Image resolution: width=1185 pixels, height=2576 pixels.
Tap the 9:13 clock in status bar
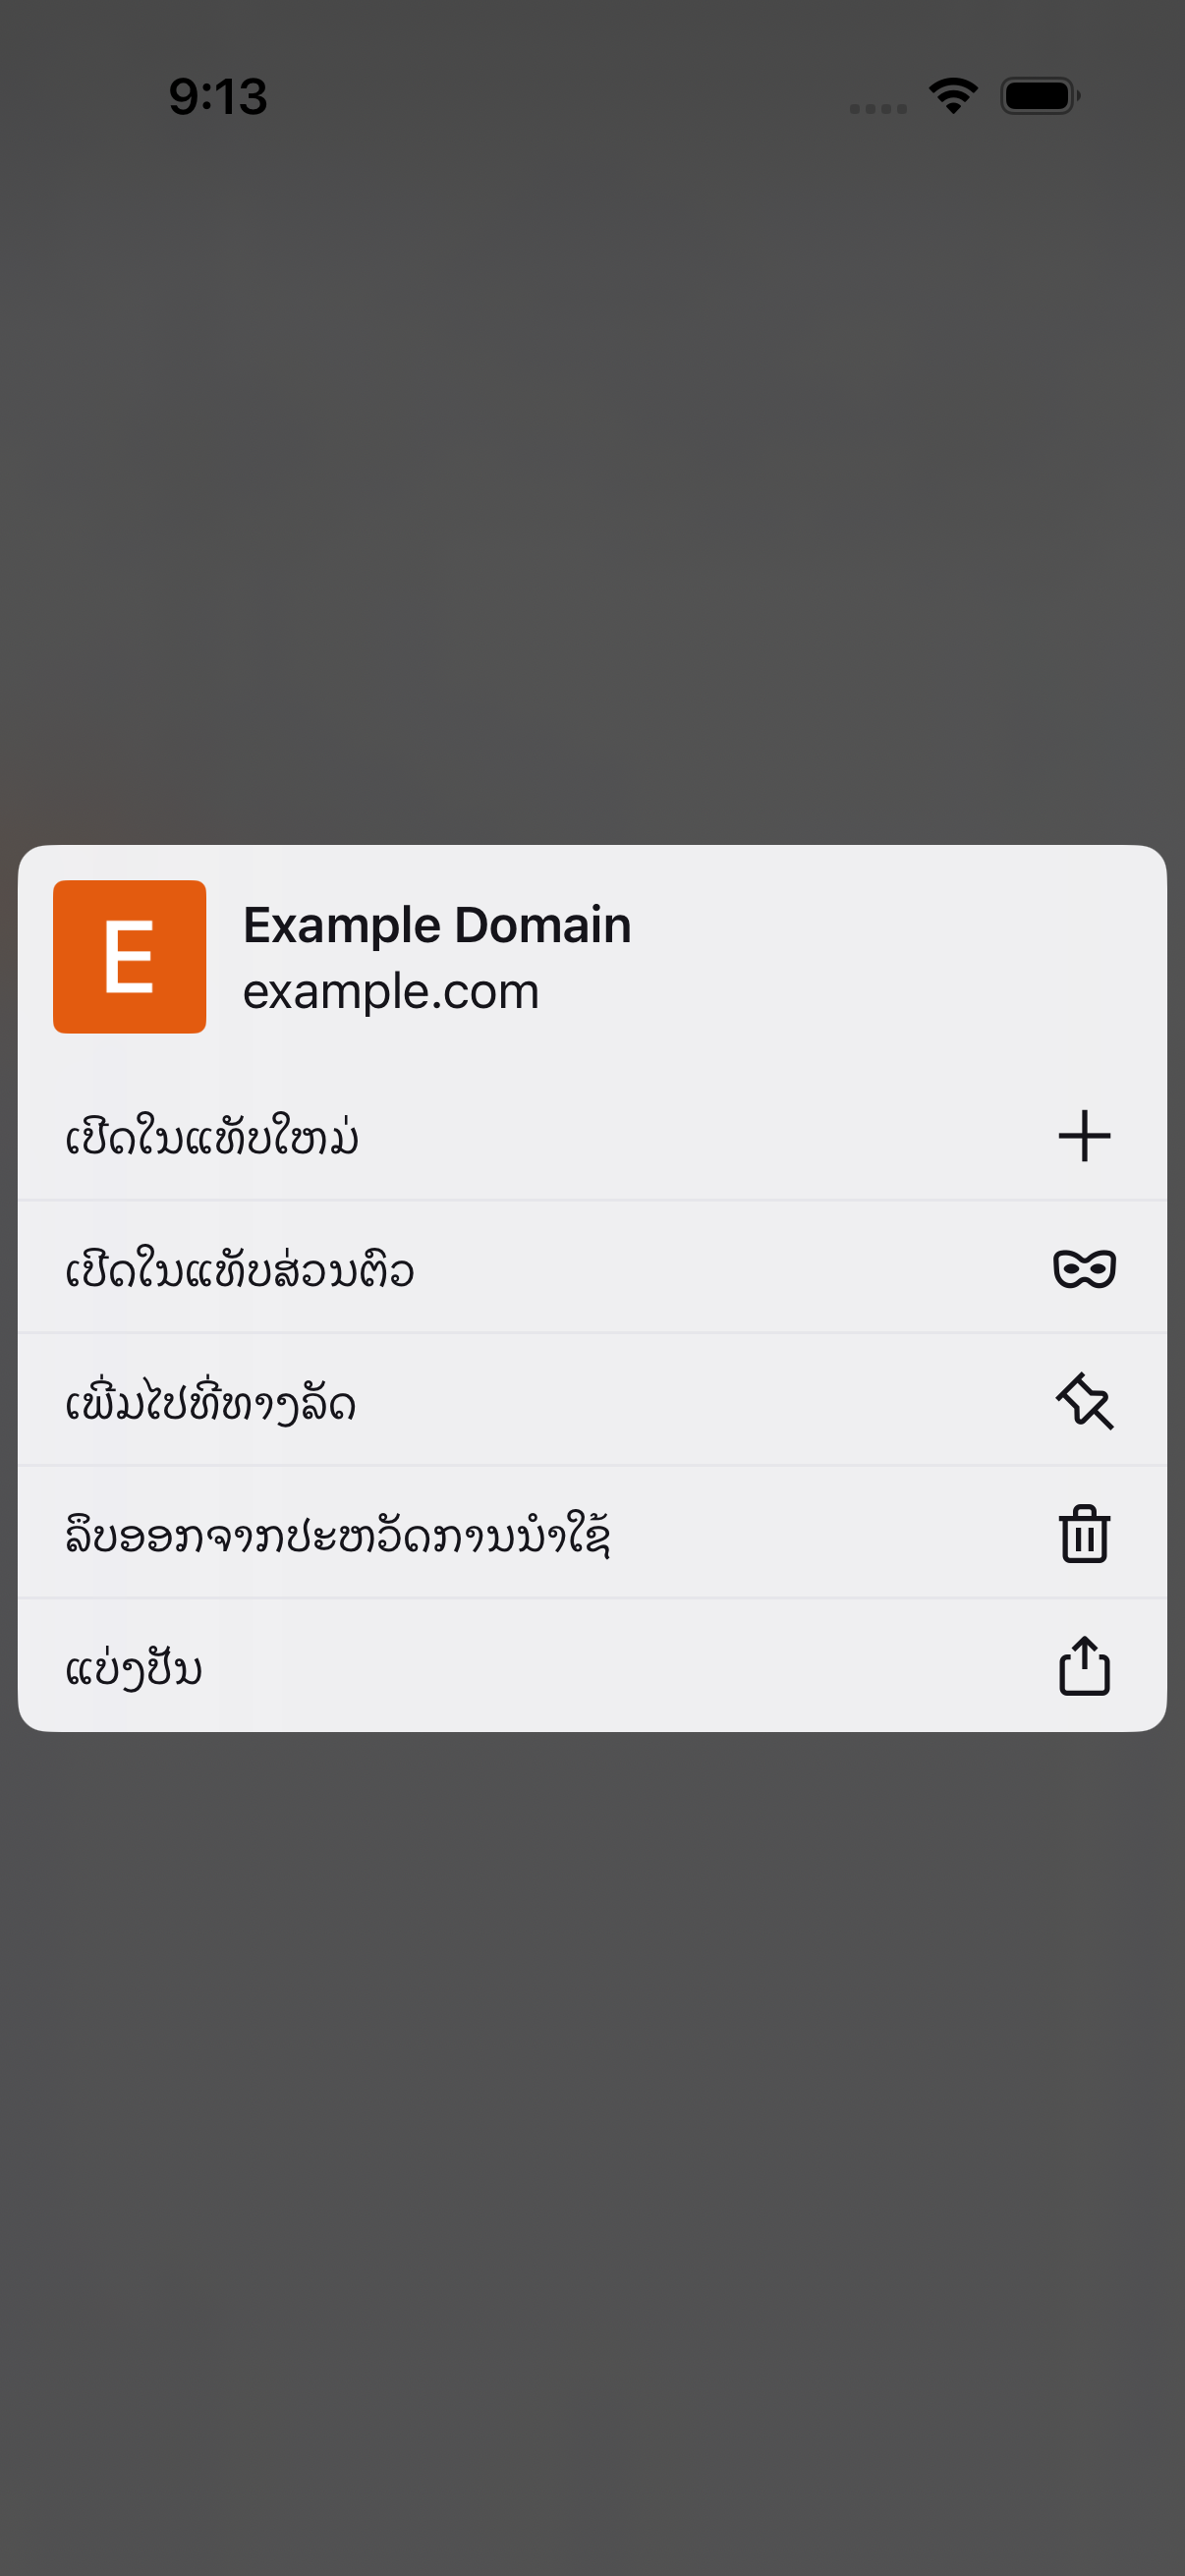tap(218, 97)
